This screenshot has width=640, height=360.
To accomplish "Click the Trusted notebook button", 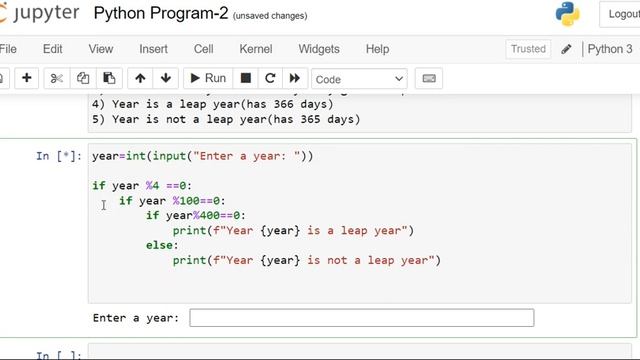I will point(528,49).
